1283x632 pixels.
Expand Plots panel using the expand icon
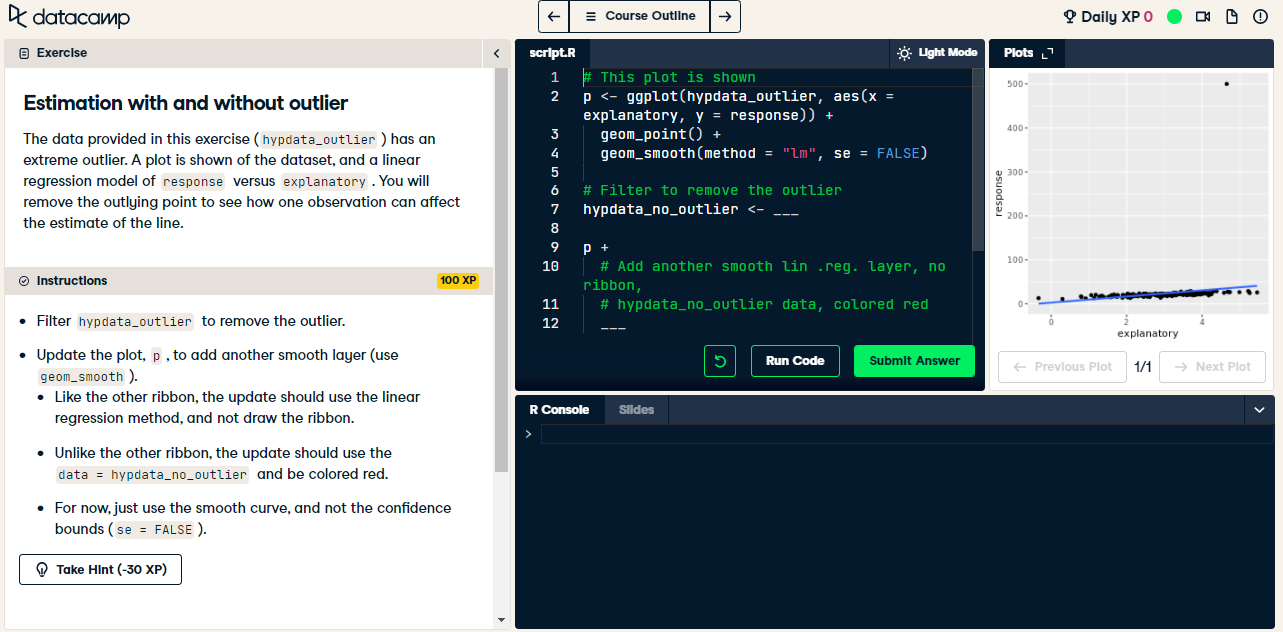[1049, 53]
